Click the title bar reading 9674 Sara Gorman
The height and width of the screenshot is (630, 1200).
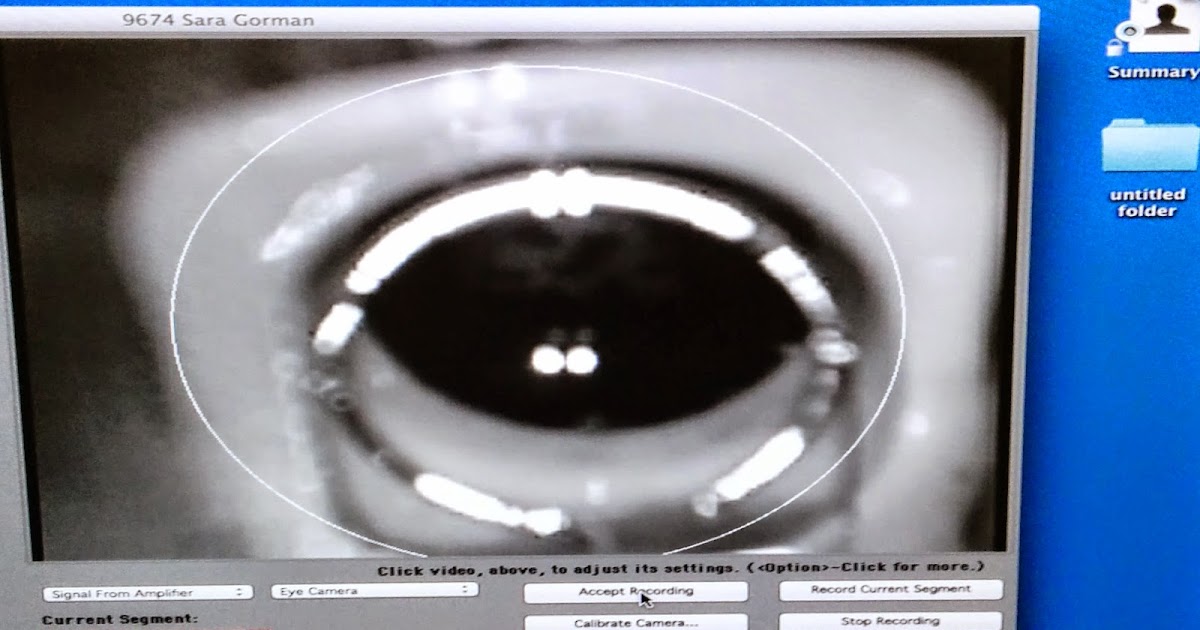click(220, 17)
